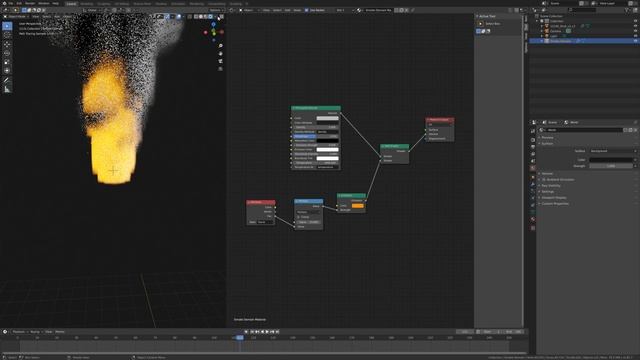Screen dimensions: 640x360
Task: Select the Rotate tool in viewport toolbar
Action: (x=7, y=53)
